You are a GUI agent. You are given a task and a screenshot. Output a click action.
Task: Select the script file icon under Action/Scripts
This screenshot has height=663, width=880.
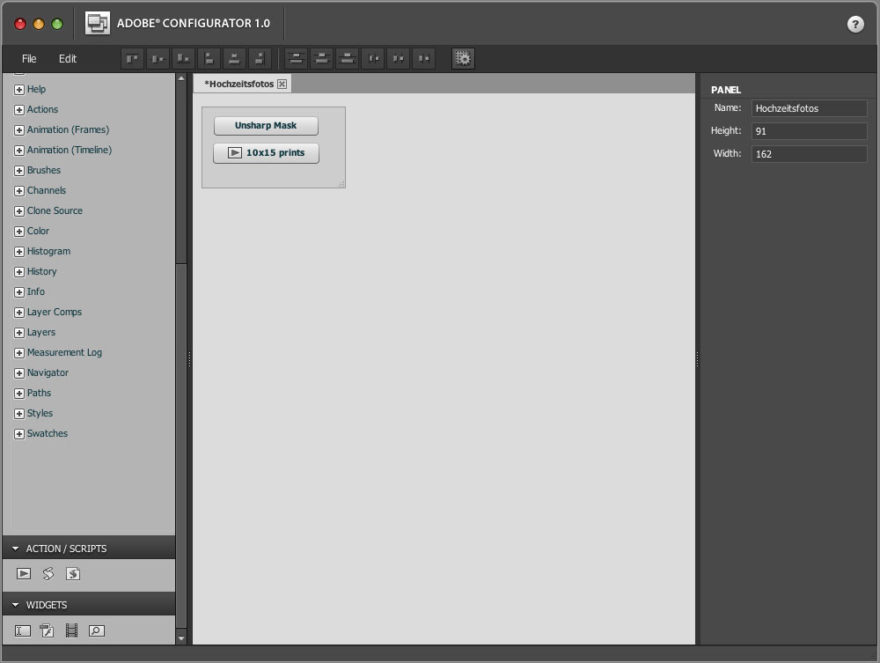point(73,573)
